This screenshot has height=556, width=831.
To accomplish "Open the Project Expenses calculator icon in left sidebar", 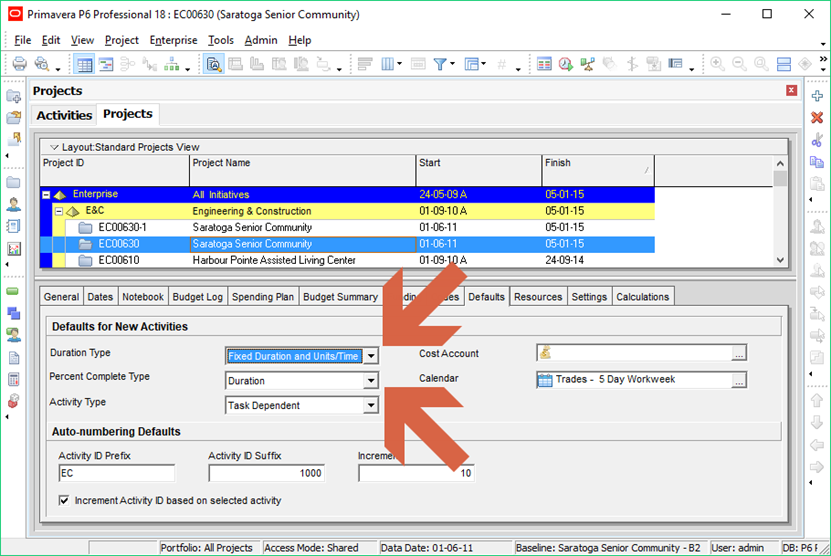I will pos(13,379).
